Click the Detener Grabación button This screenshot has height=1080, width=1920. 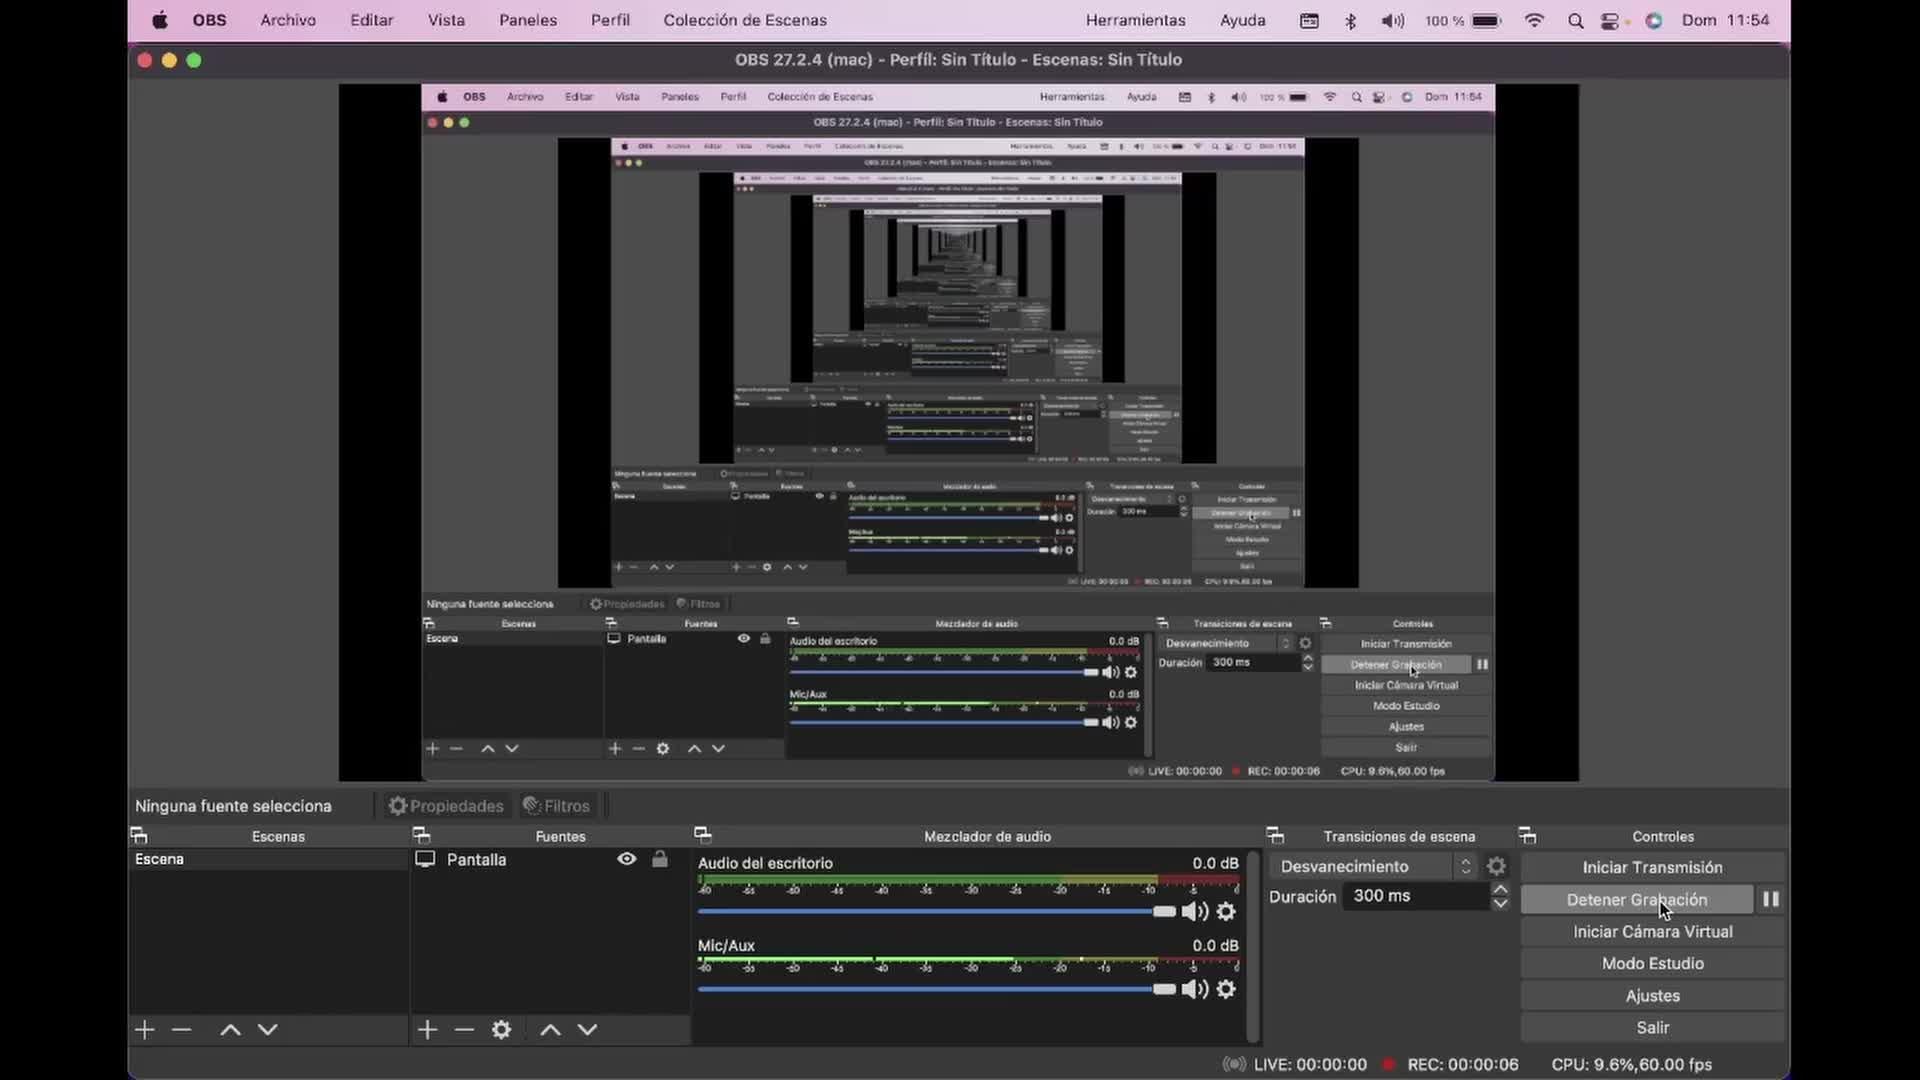[x=1636, y=899]
